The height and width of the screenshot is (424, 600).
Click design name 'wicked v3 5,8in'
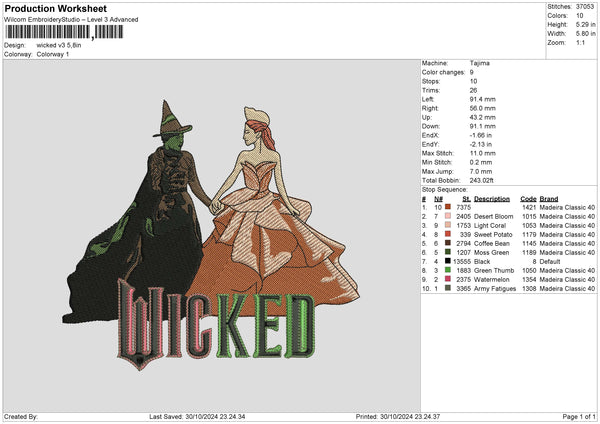coord(59,45)
